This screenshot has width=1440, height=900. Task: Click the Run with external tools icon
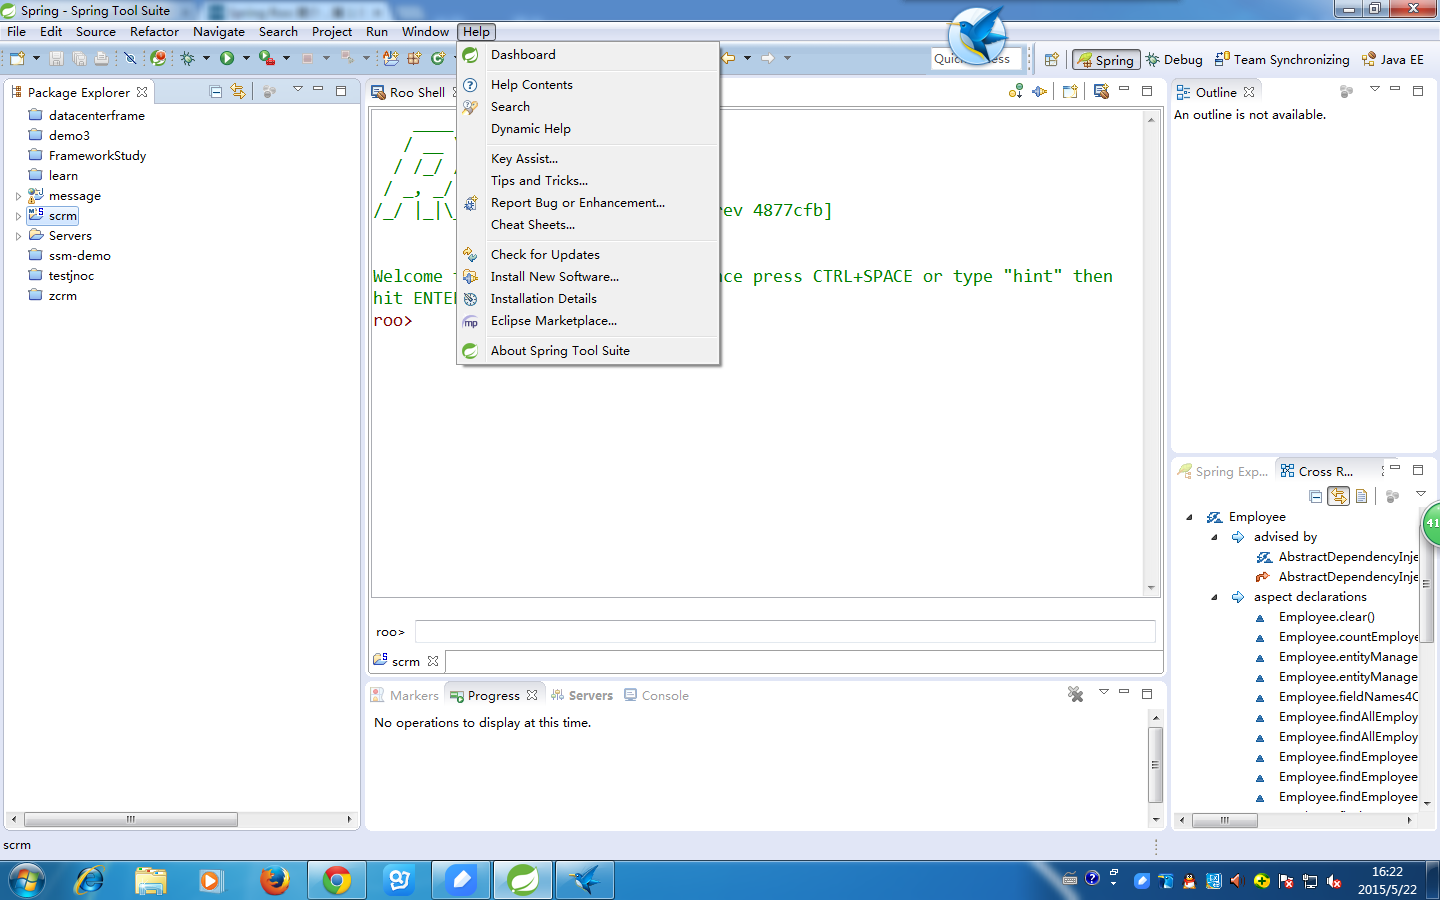[266, 58]
